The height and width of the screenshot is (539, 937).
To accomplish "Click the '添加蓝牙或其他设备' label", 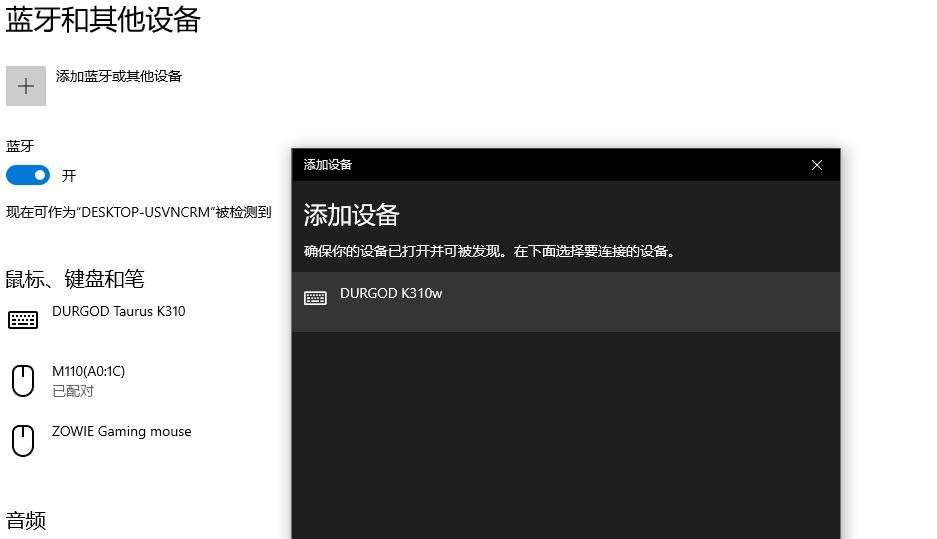I will coord(118,76).
